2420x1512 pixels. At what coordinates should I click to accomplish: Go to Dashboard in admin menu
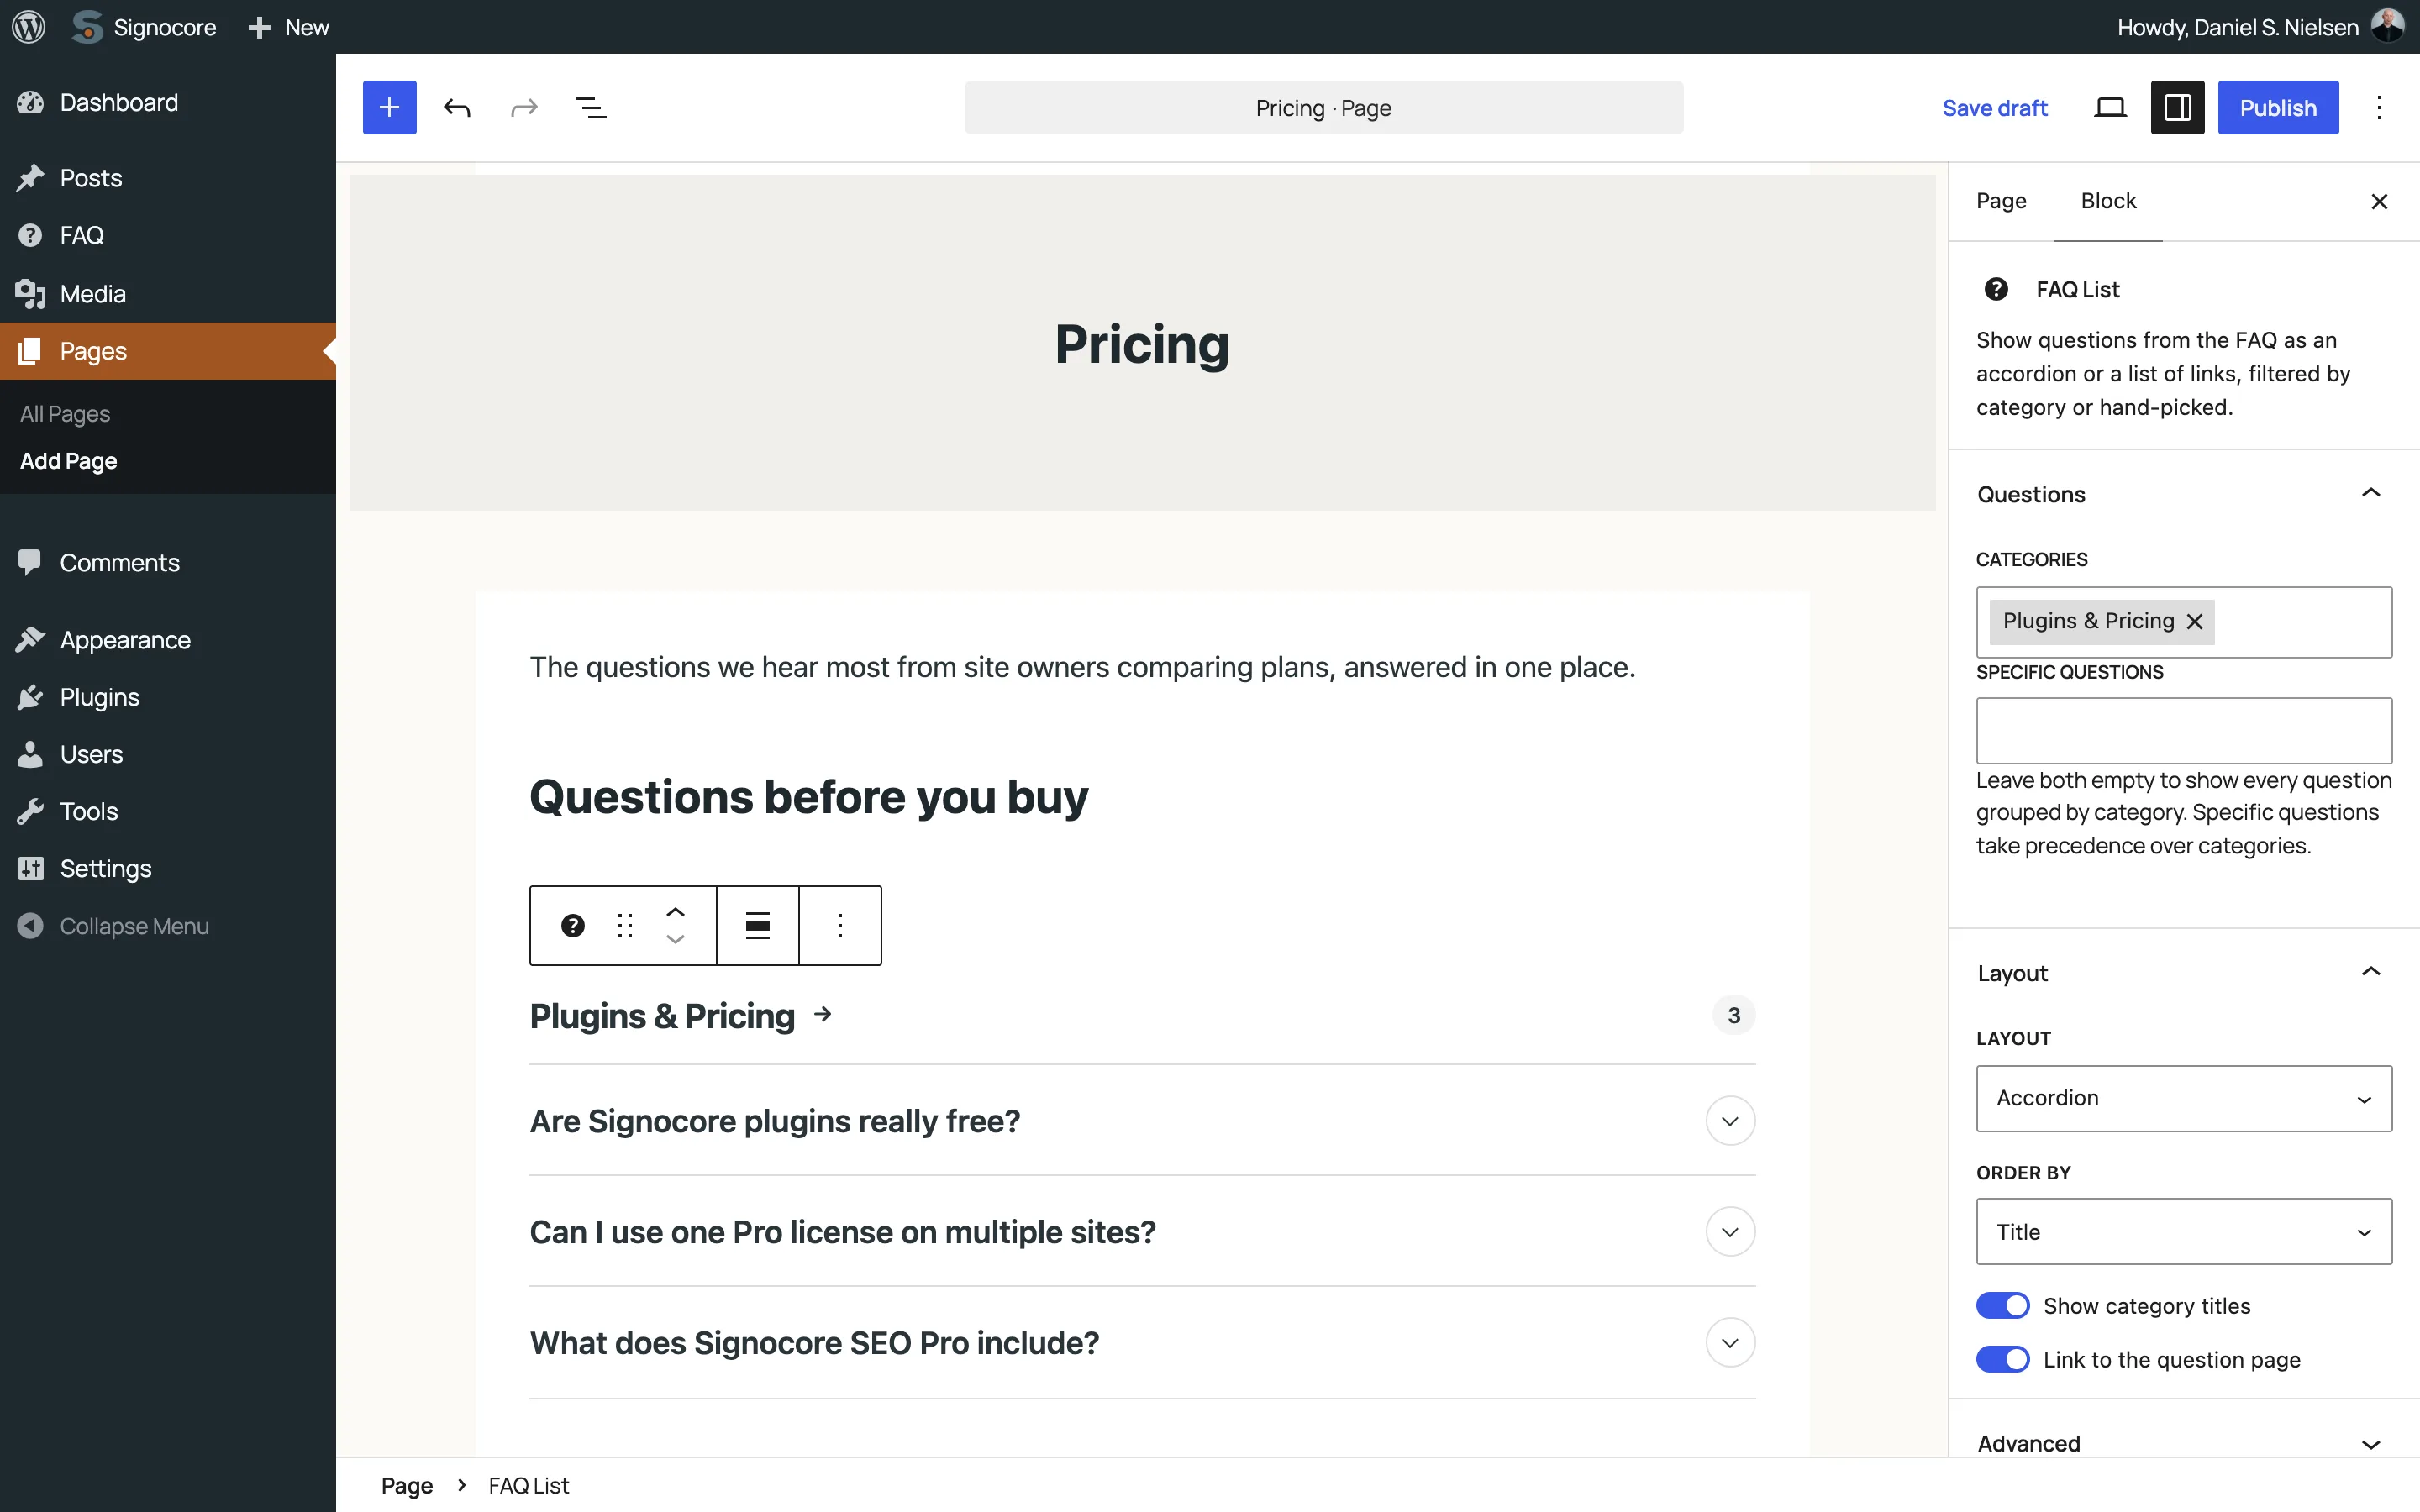[x=168, y=102]
